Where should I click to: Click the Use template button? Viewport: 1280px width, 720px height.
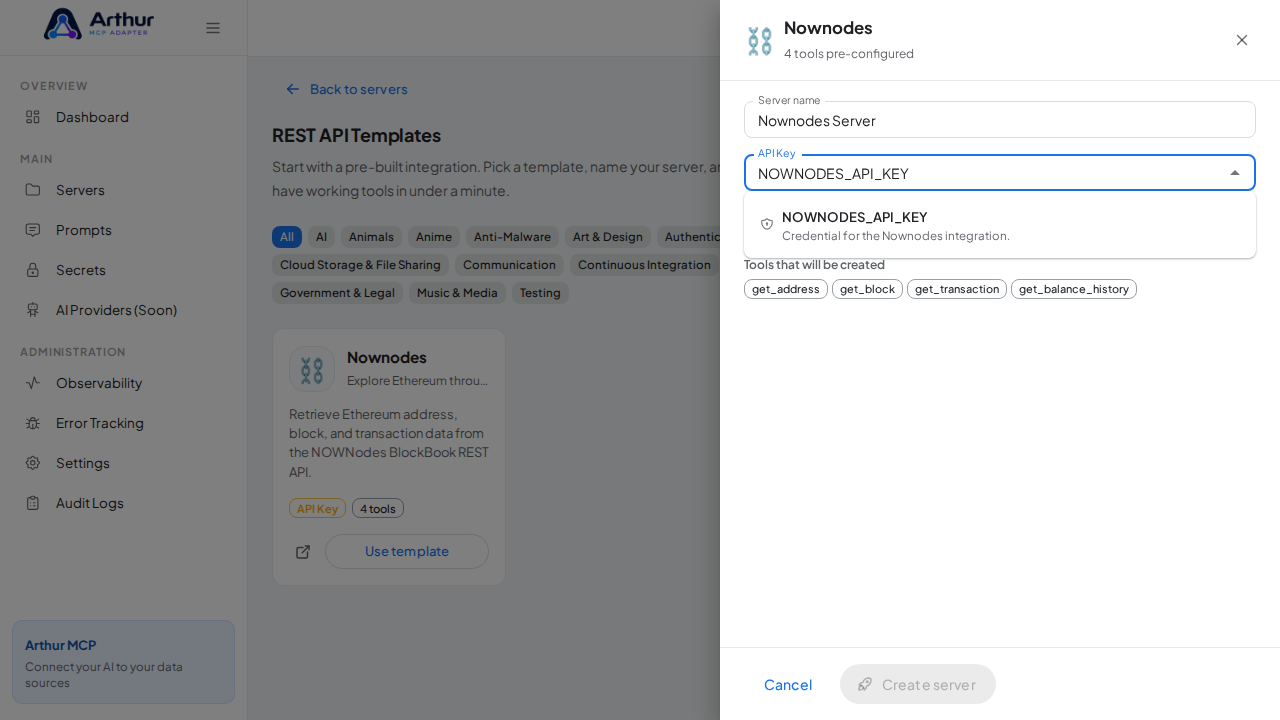click(x=407, y=551)
